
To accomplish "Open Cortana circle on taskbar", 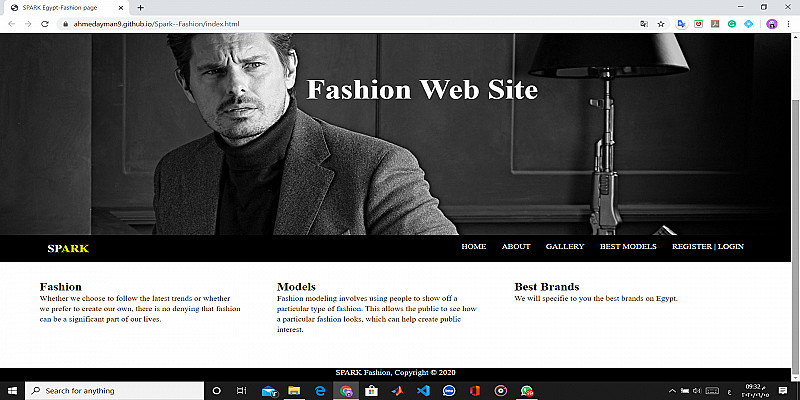I will (216, 391).
